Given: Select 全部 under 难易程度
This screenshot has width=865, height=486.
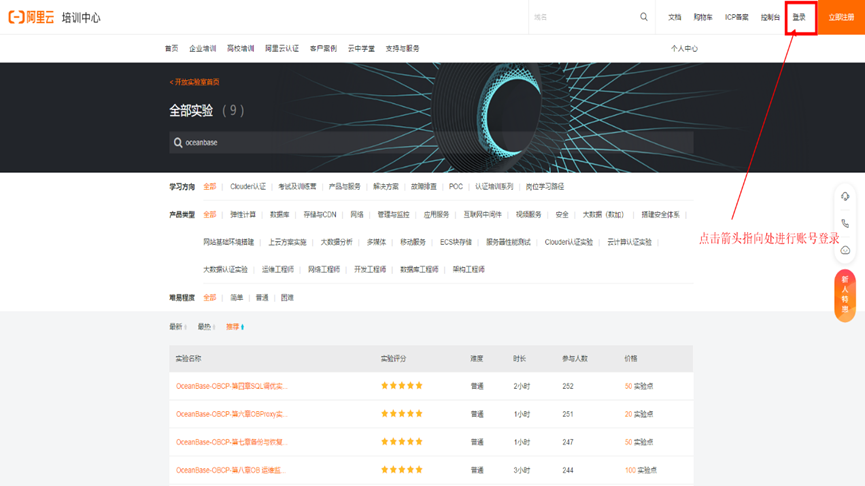Looking at the screenshot, I should (x=210, y=298).
